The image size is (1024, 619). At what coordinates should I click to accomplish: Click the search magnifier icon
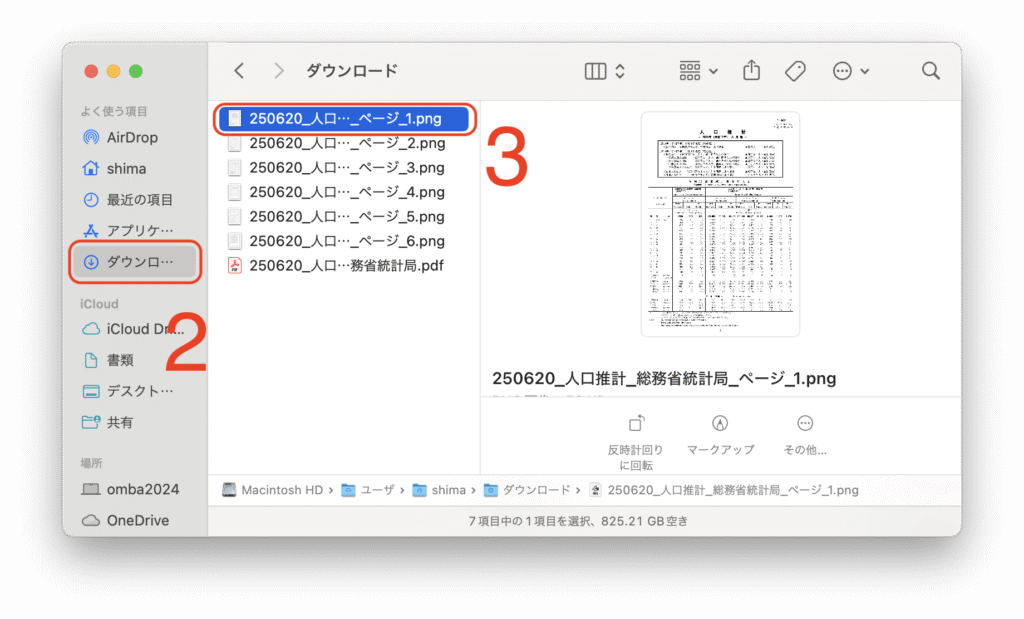(x=931, y=71)
